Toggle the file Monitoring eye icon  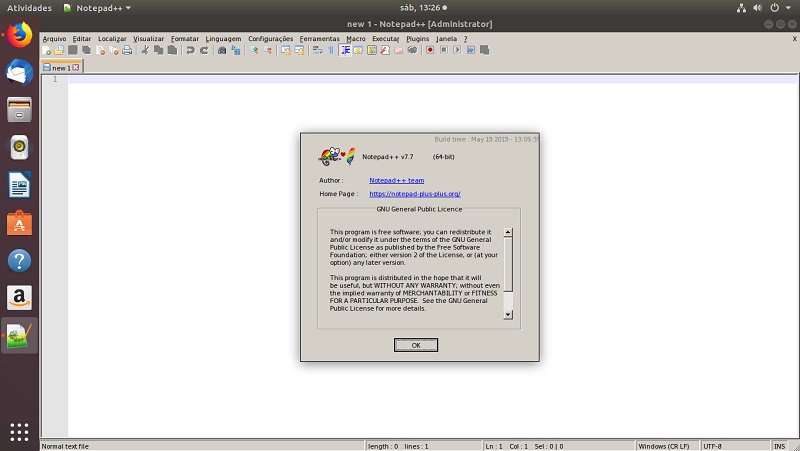(x=412, y=50)
